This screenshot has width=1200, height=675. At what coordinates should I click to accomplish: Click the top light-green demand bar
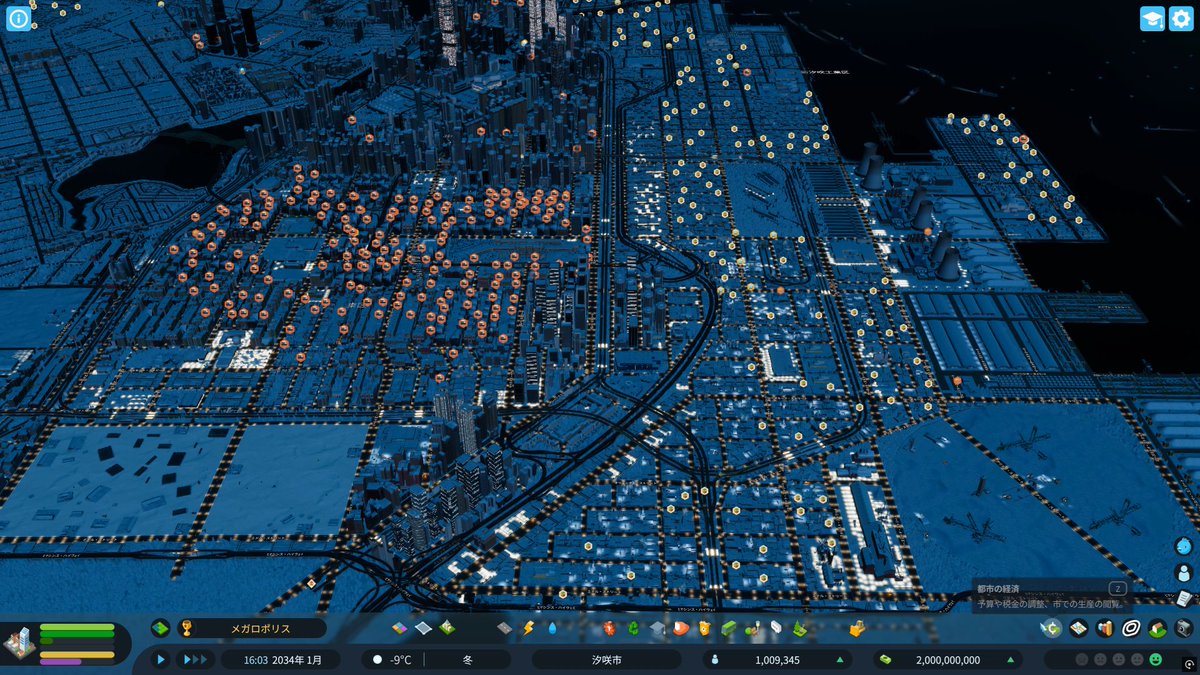click(x=77, y=627)
